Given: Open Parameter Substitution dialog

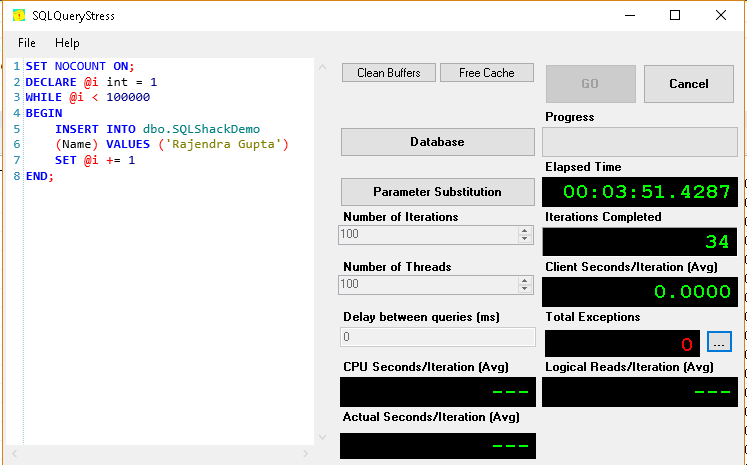Looking at the screenshot, I should click(x=437, y=191).
